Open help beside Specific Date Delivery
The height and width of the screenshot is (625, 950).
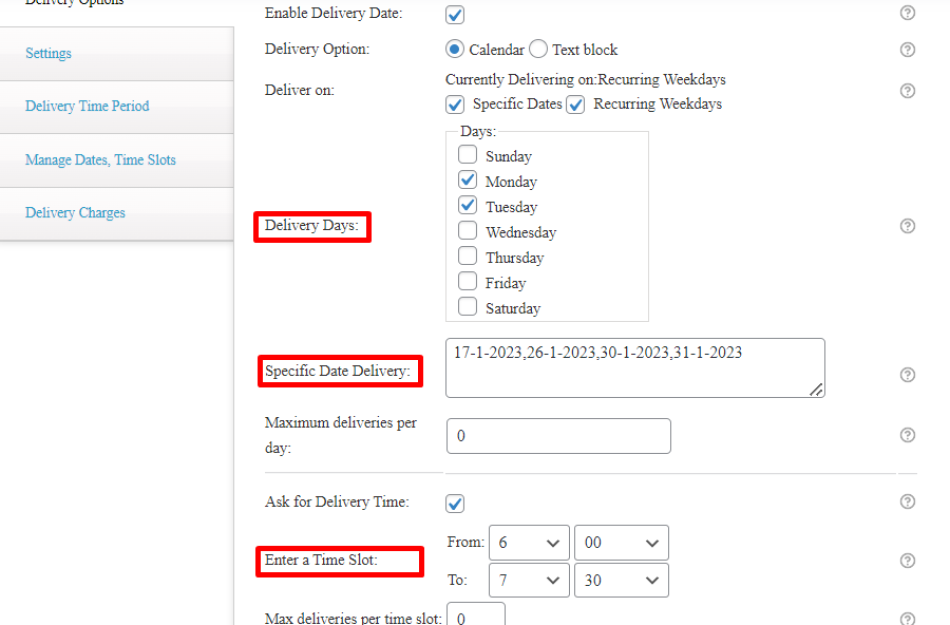pyautogui.click(x=907, y=374)
